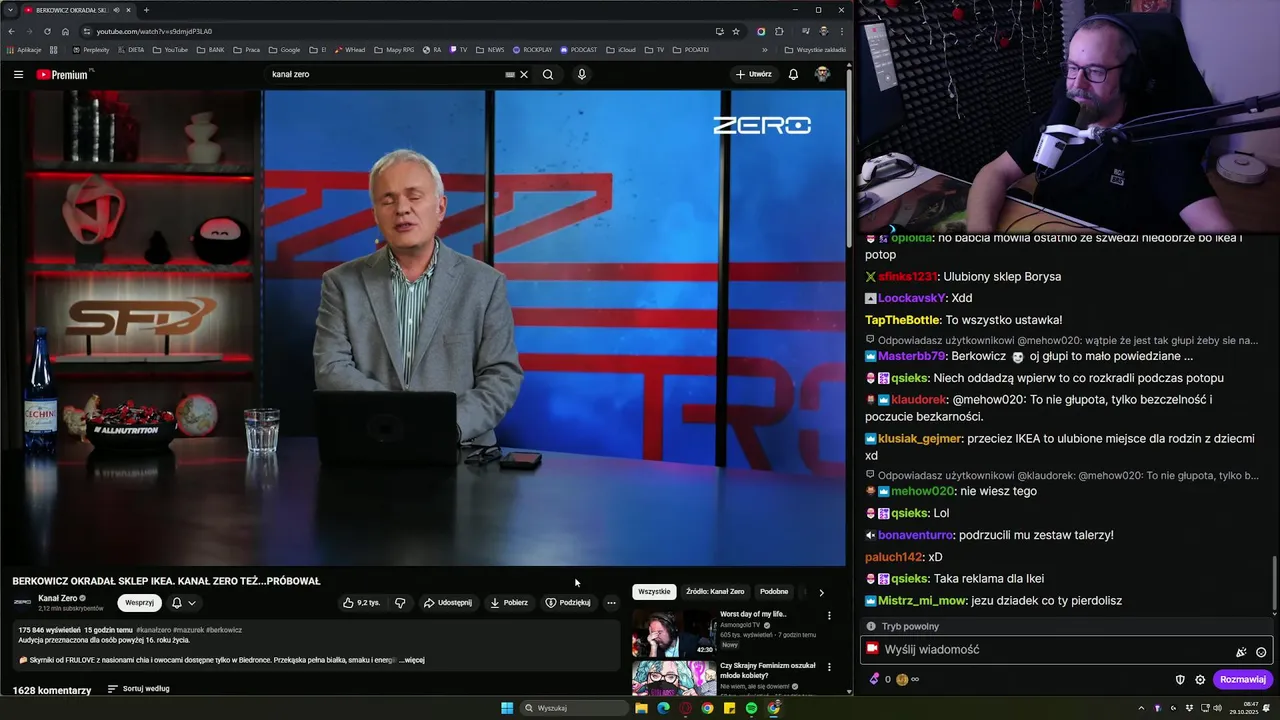Open the tab search dropdown arrow
The width and height of the screenshot is (1280, 720).
pyautogui.click(x=10, y=10)
